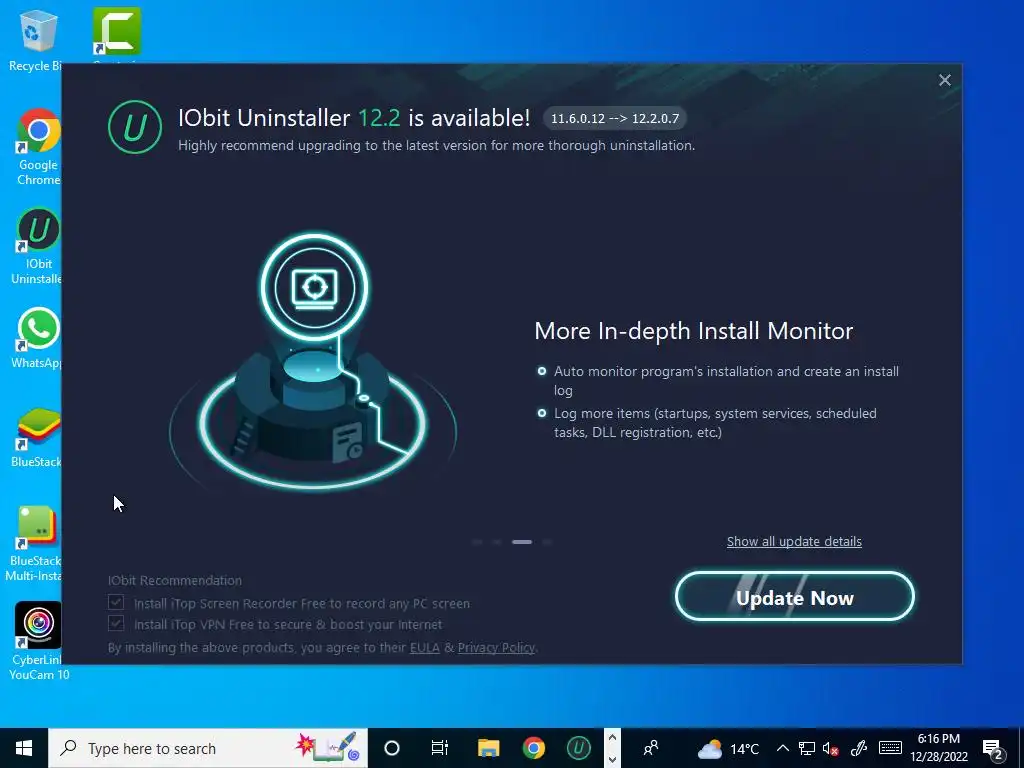Open Task View on taskbar
This screenshot has height=768, width=1024.
440,748
